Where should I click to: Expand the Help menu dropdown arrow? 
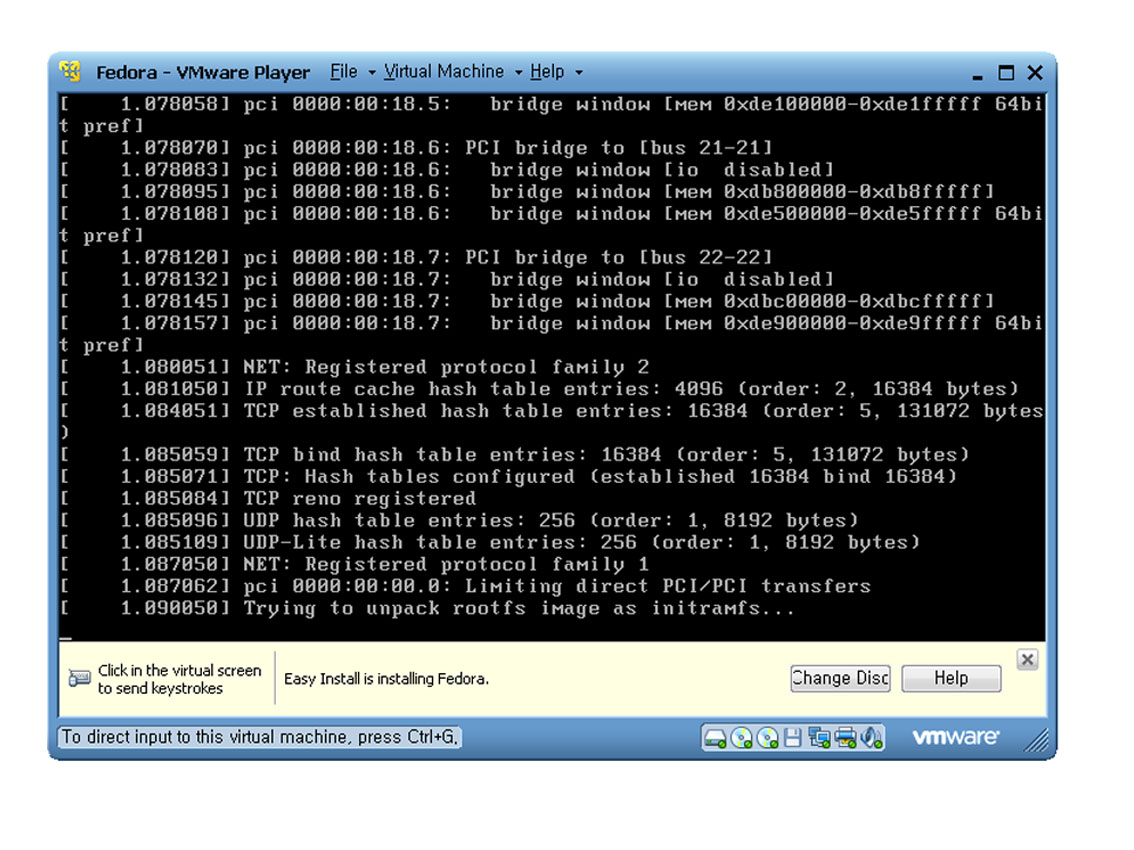pyautogui.click(x=579, y=72)
